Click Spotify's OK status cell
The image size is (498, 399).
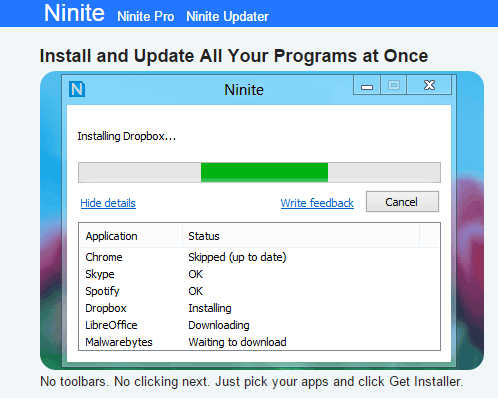195,291
